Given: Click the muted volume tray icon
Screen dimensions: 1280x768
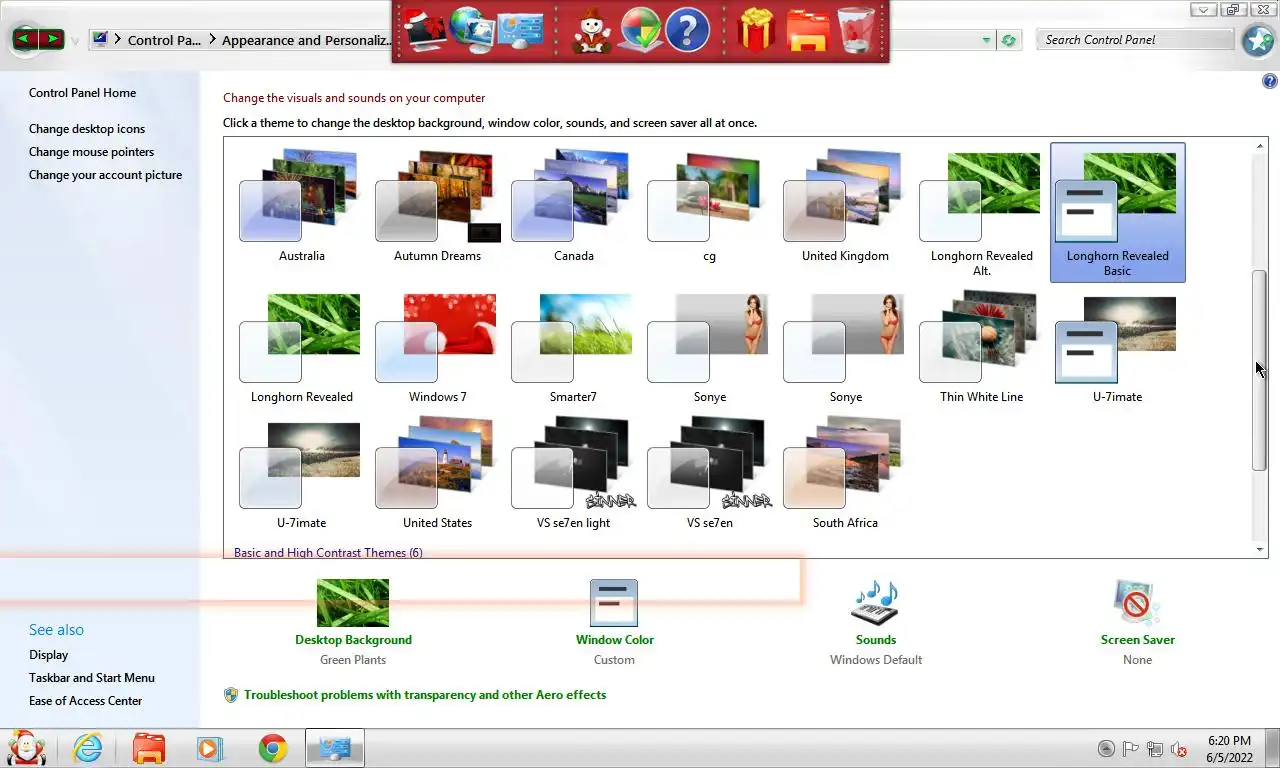Looking at the screenshot, I should point(1179,749).
